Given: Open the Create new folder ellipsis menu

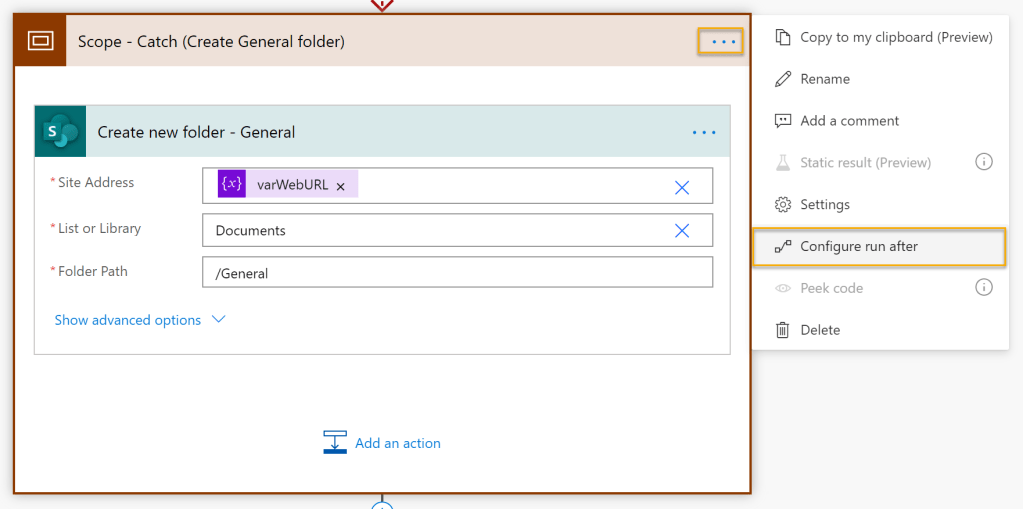Looking at the screenshot, I should pos(704,132).
